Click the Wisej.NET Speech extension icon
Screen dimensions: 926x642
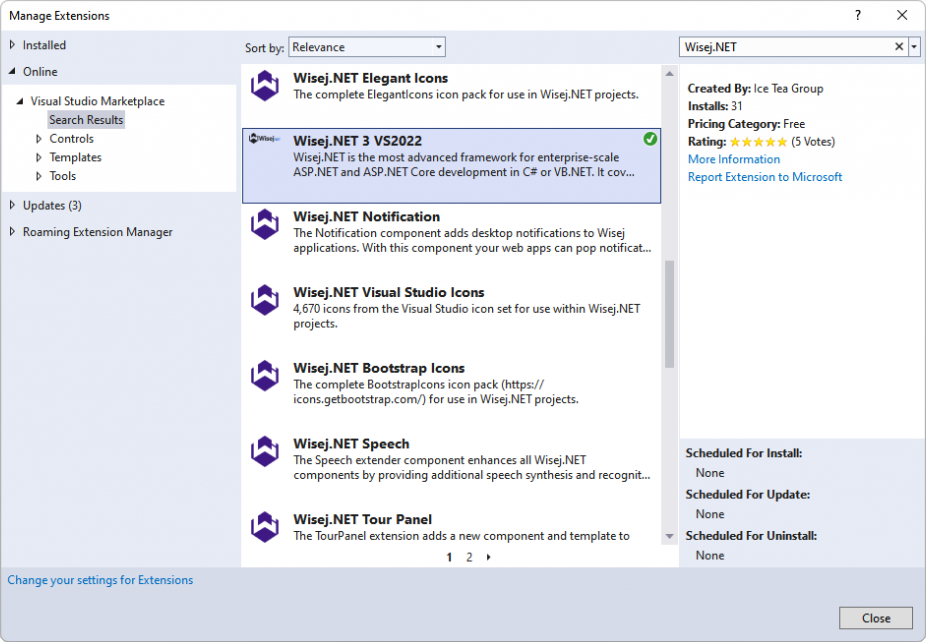tap(265, 452)
